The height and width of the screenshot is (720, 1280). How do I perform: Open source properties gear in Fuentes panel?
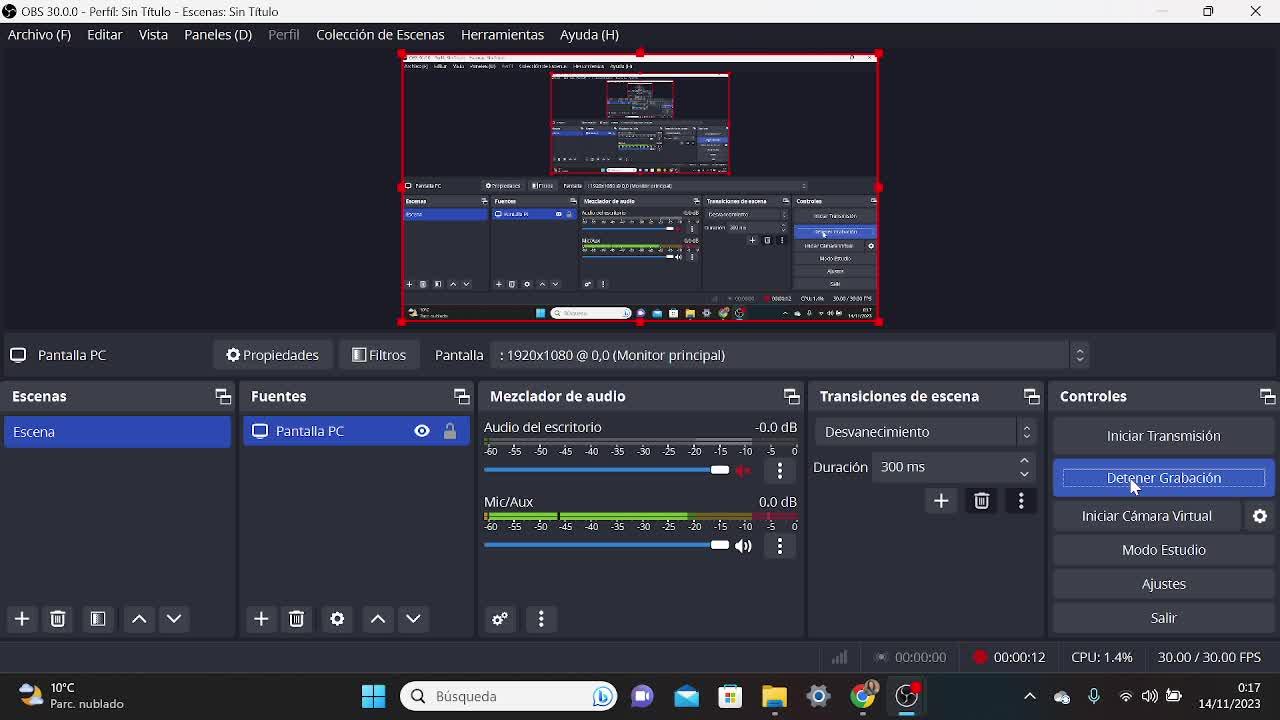(338, 619)
